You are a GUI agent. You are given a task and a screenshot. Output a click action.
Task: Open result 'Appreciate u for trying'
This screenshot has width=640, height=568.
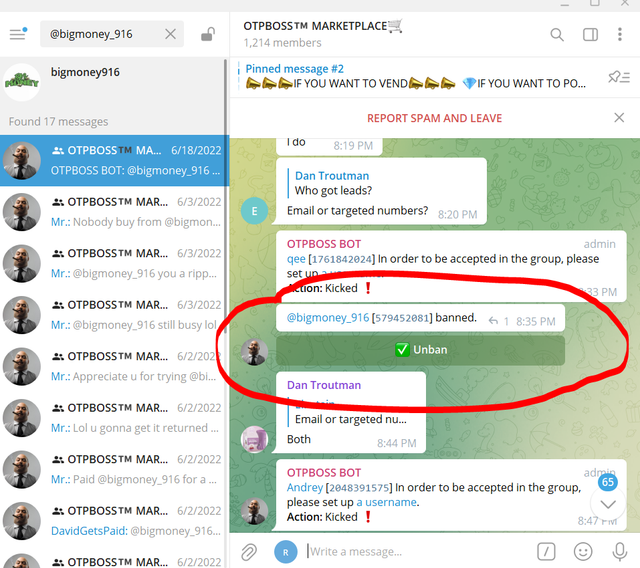pyautogui.click(x=112, y=366)
